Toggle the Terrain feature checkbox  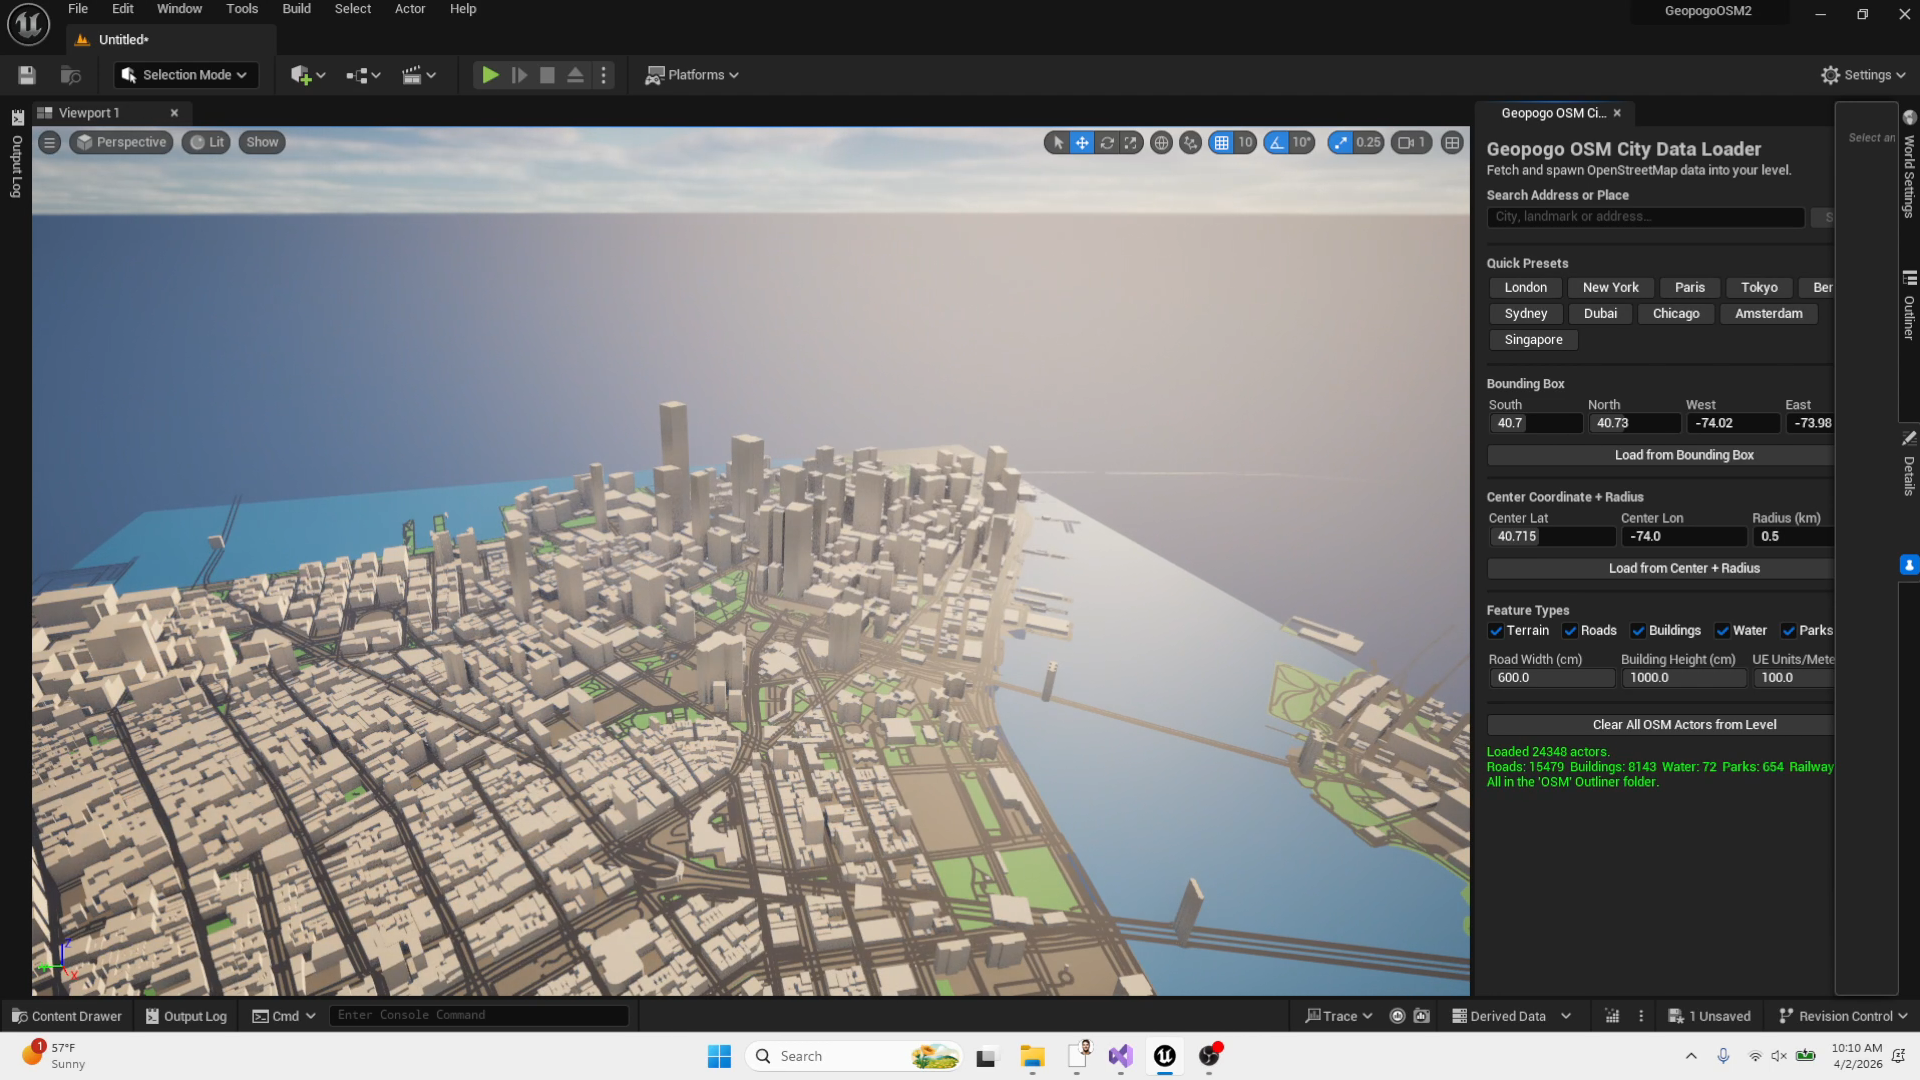point(1496,631)
